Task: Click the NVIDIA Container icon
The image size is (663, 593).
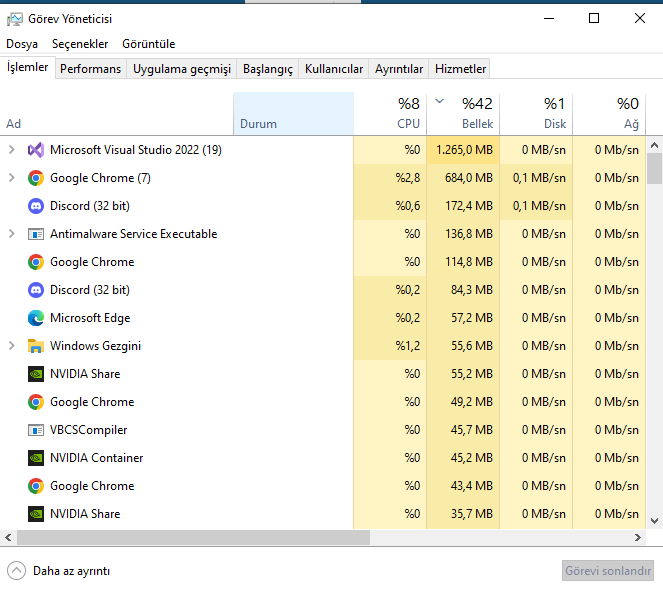Action: click(36, 458)
